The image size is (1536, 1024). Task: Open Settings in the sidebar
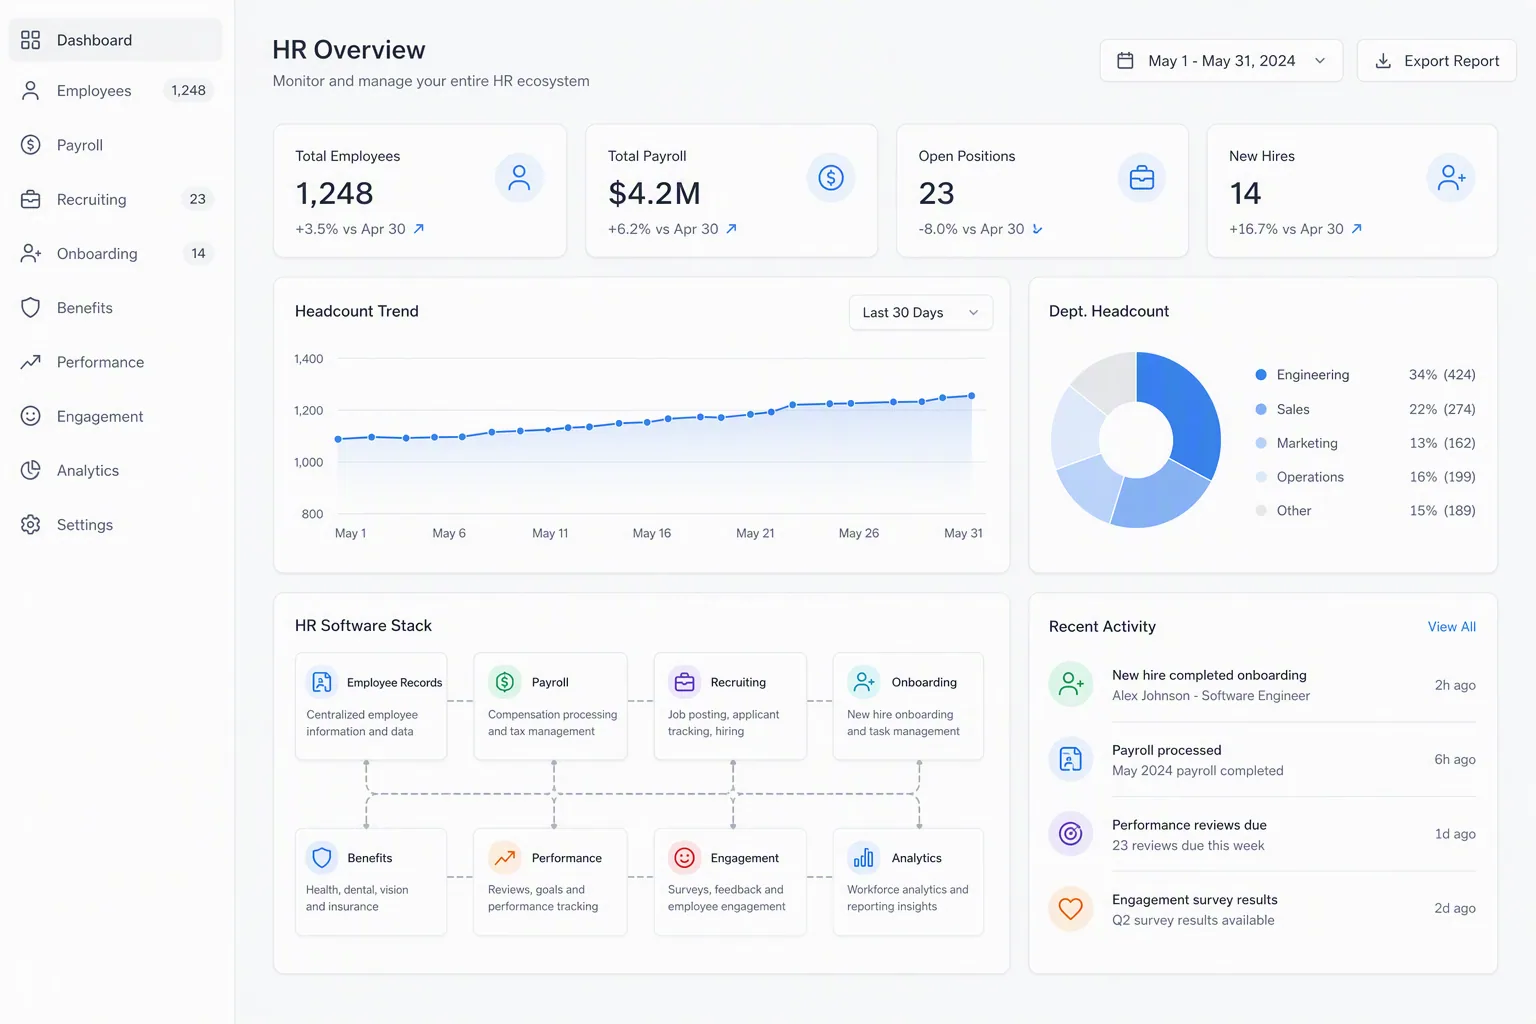(116, 525)
